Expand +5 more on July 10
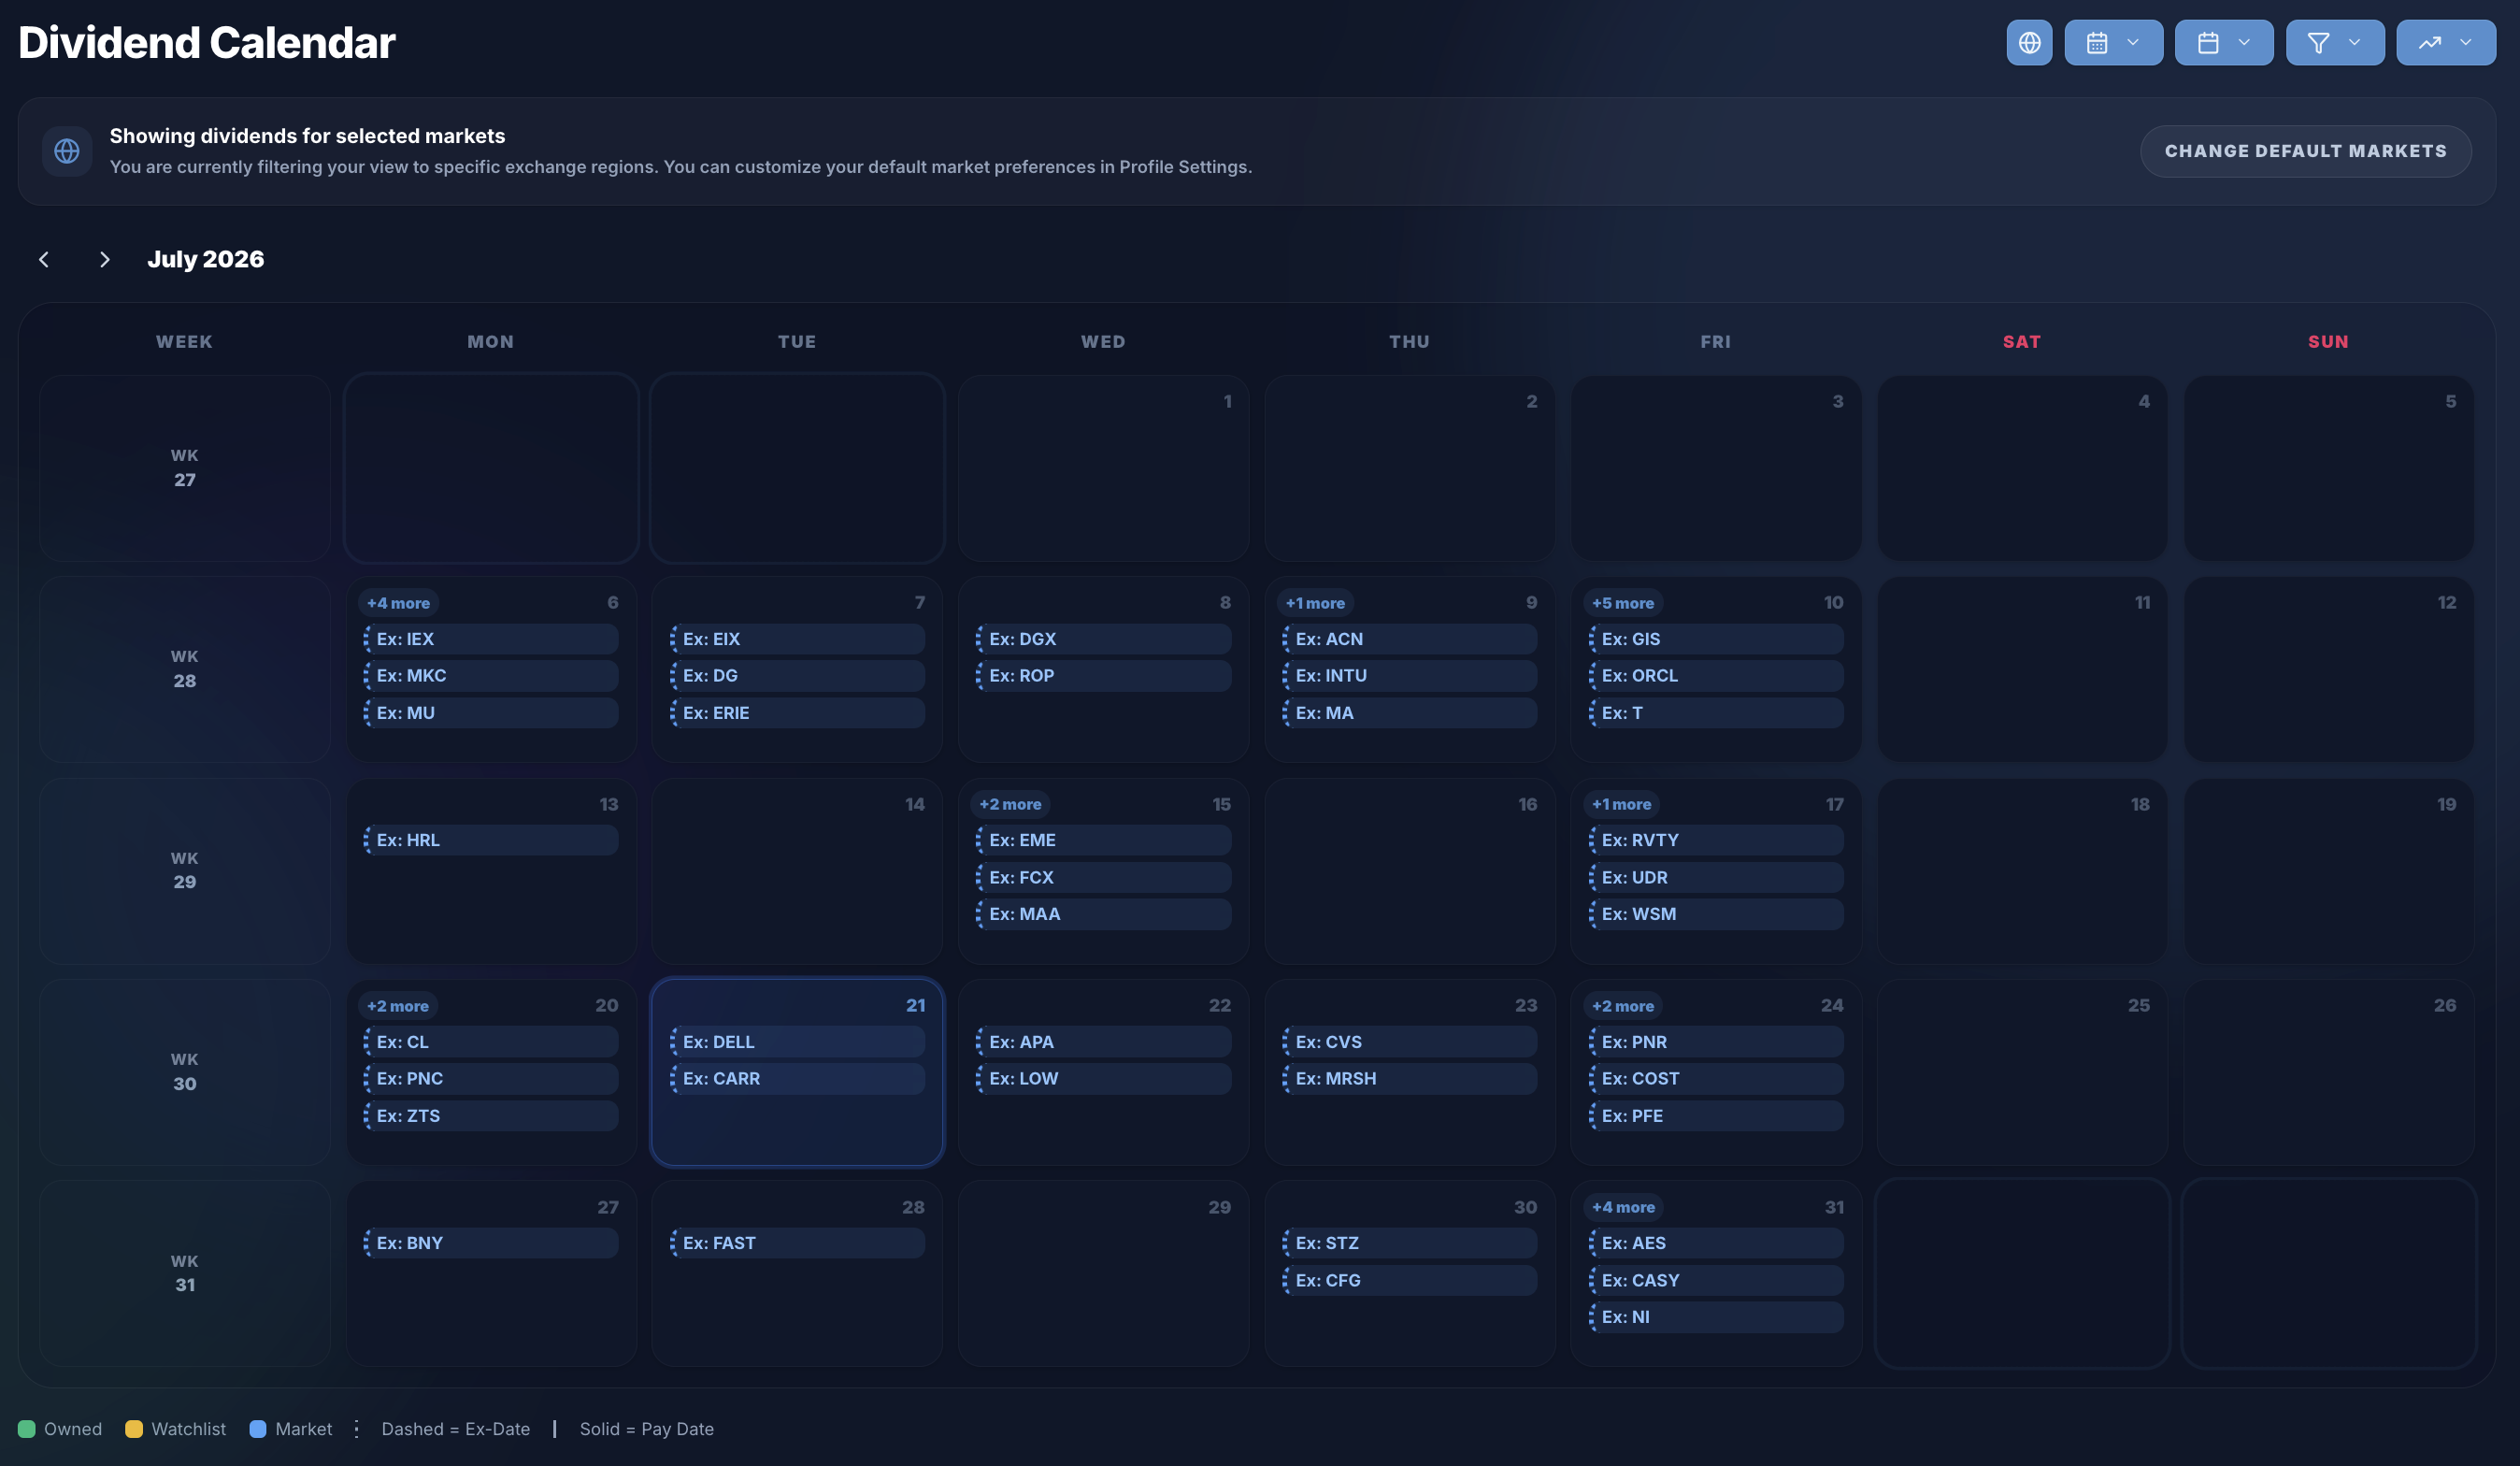 coord(1623,603)
